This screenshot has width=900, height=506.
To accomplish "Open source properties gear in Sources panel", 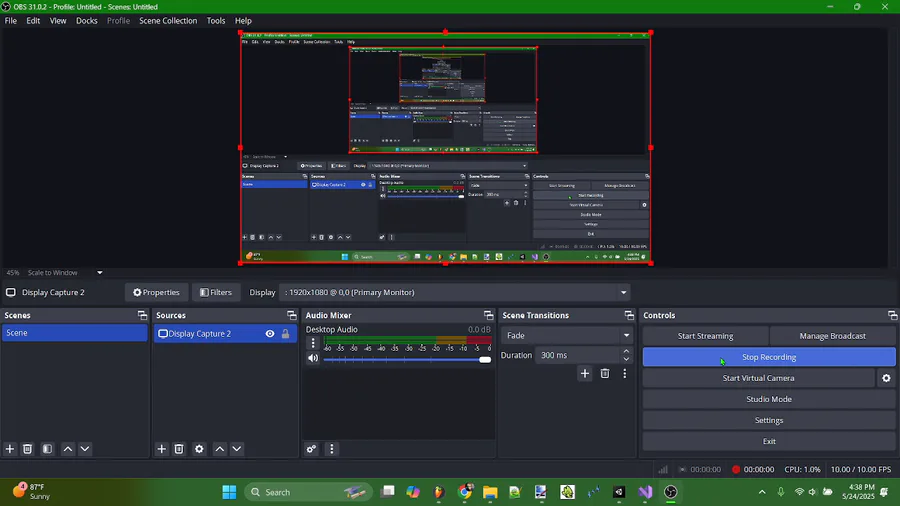I will tap(199, 449).
